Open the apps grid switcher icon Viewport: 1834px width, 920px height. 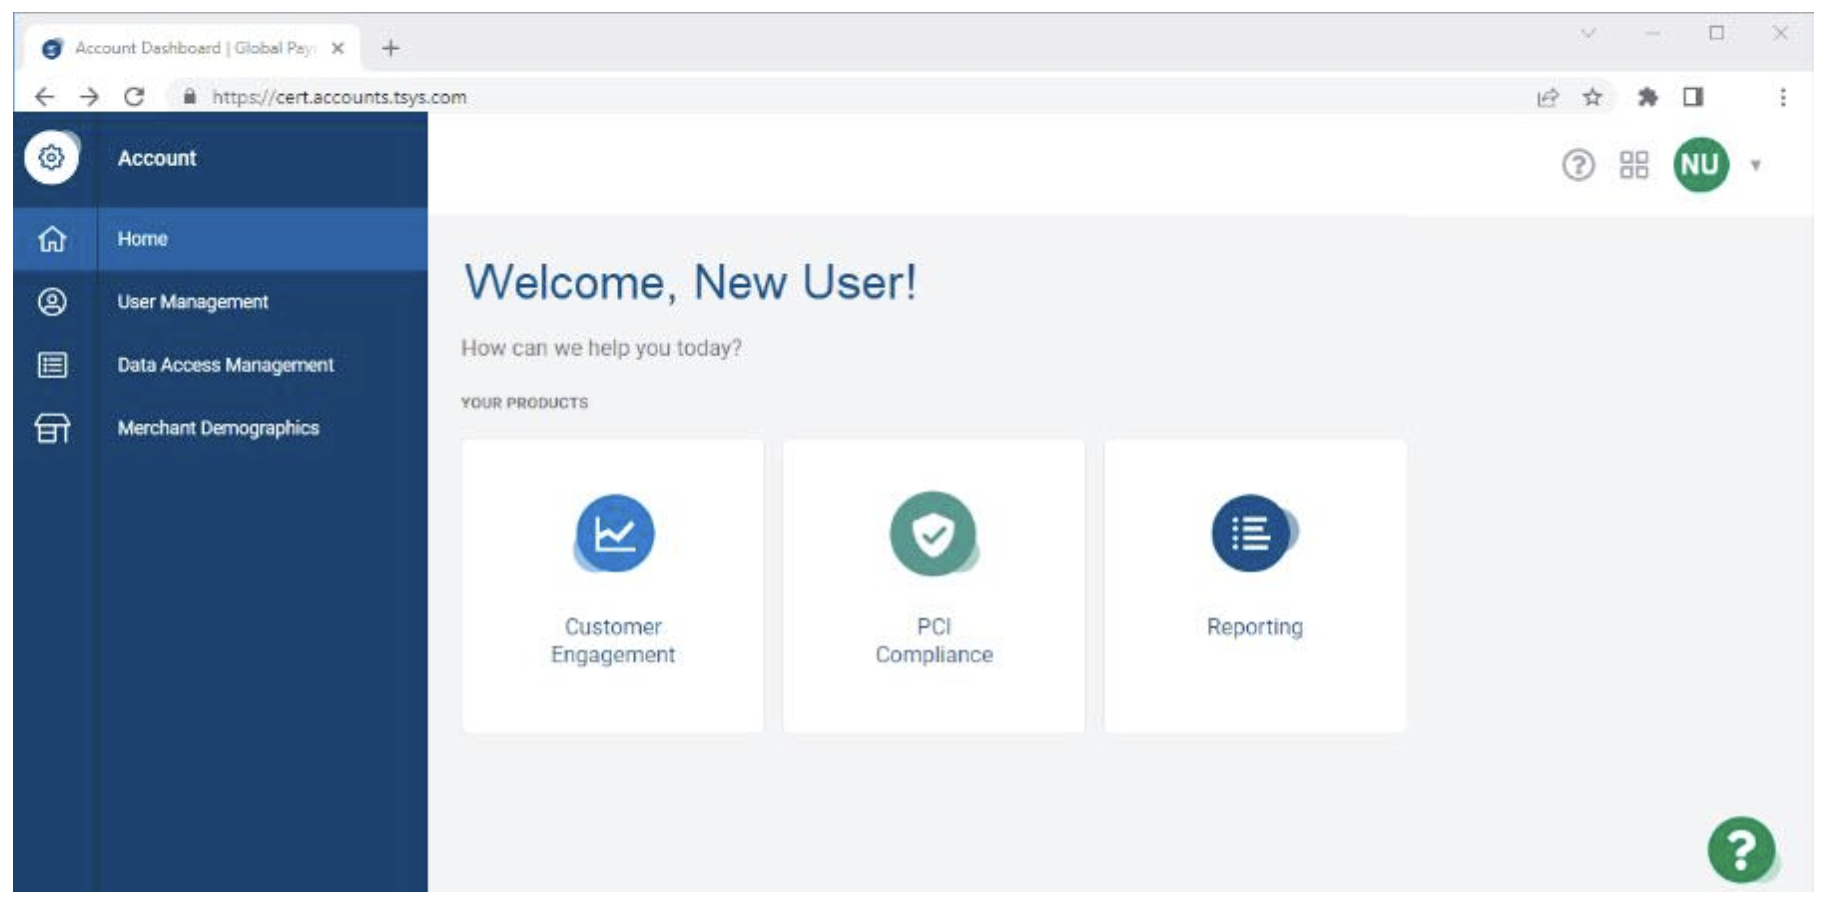click(x=1634, y=165)
